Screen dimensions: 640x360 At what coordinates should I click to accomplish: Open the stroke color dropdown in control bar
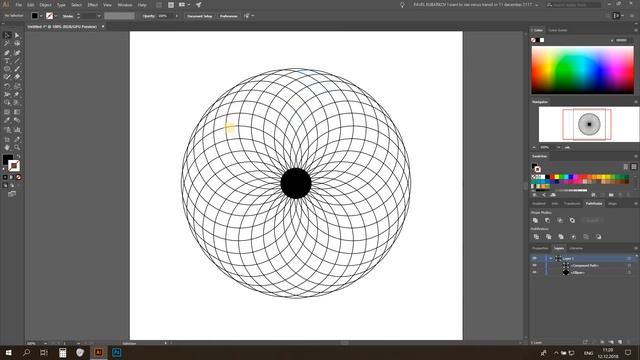click(x=56, y=16)
